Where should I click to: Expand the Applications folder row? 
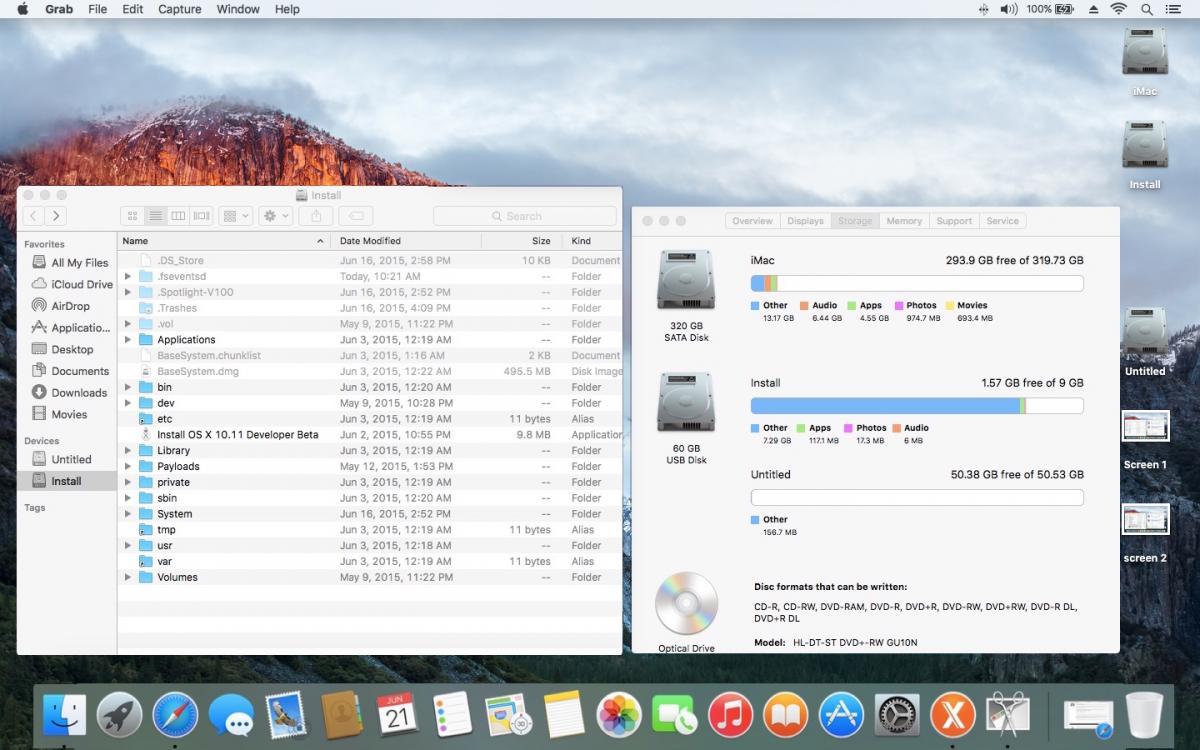point(128,340)
